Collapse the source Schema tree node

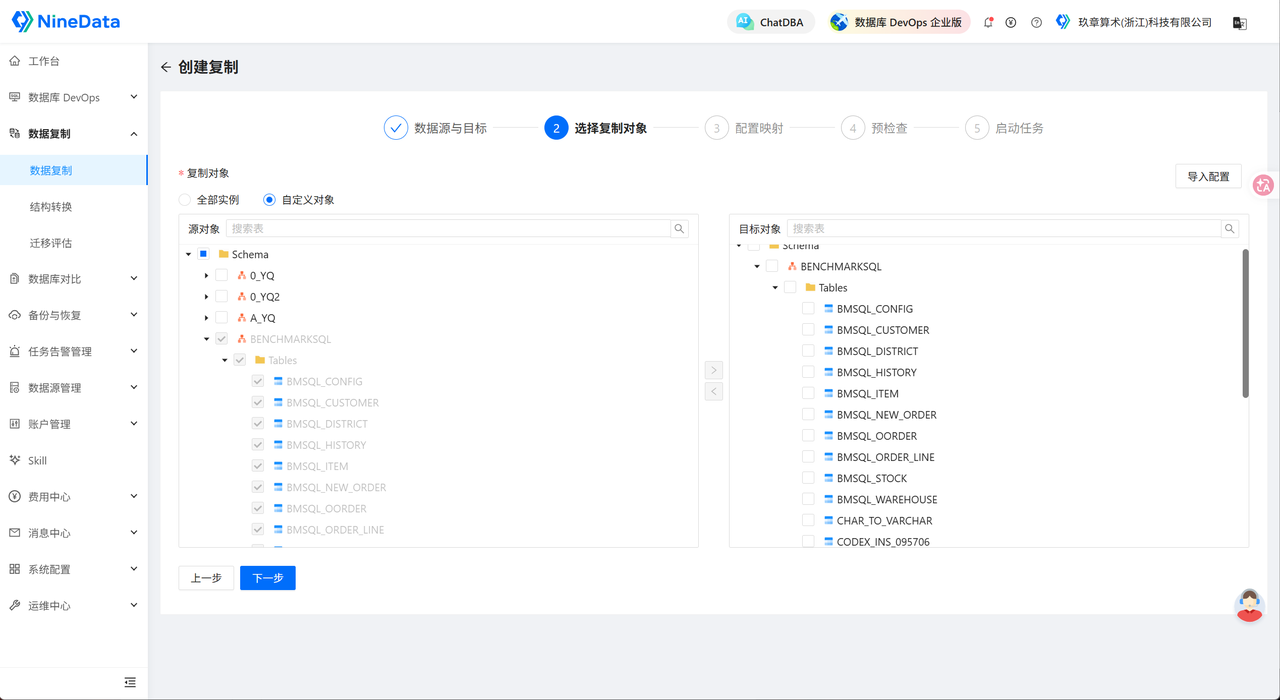click(x=188, y=254)
